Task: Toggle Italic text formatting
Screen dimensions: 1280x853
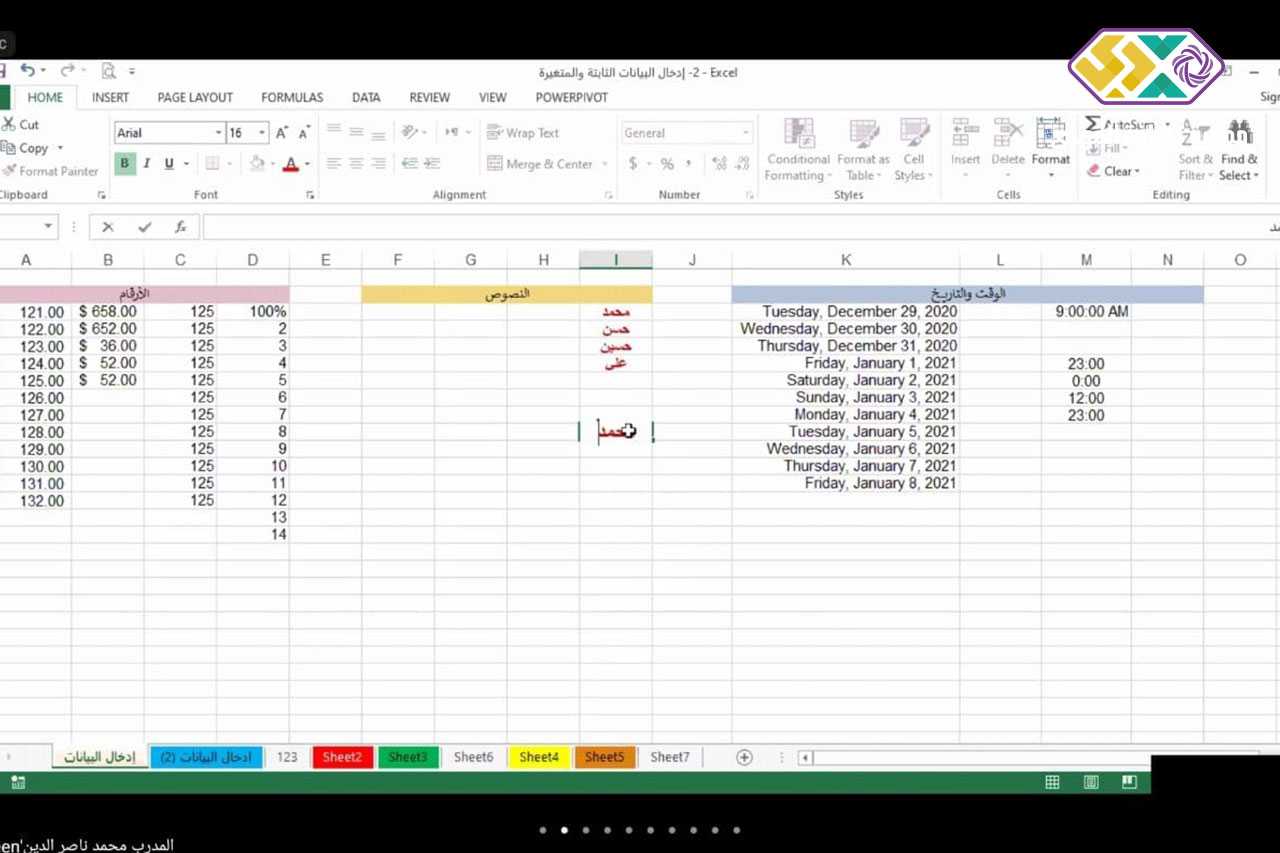Action: pos(147,164)
